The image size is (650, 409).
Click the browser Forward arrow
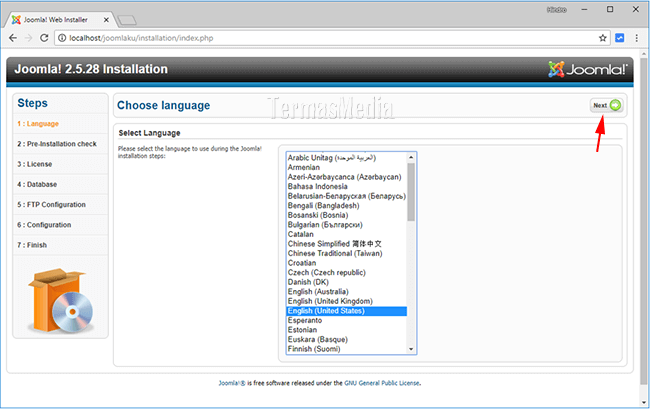[x=29, y=38]
